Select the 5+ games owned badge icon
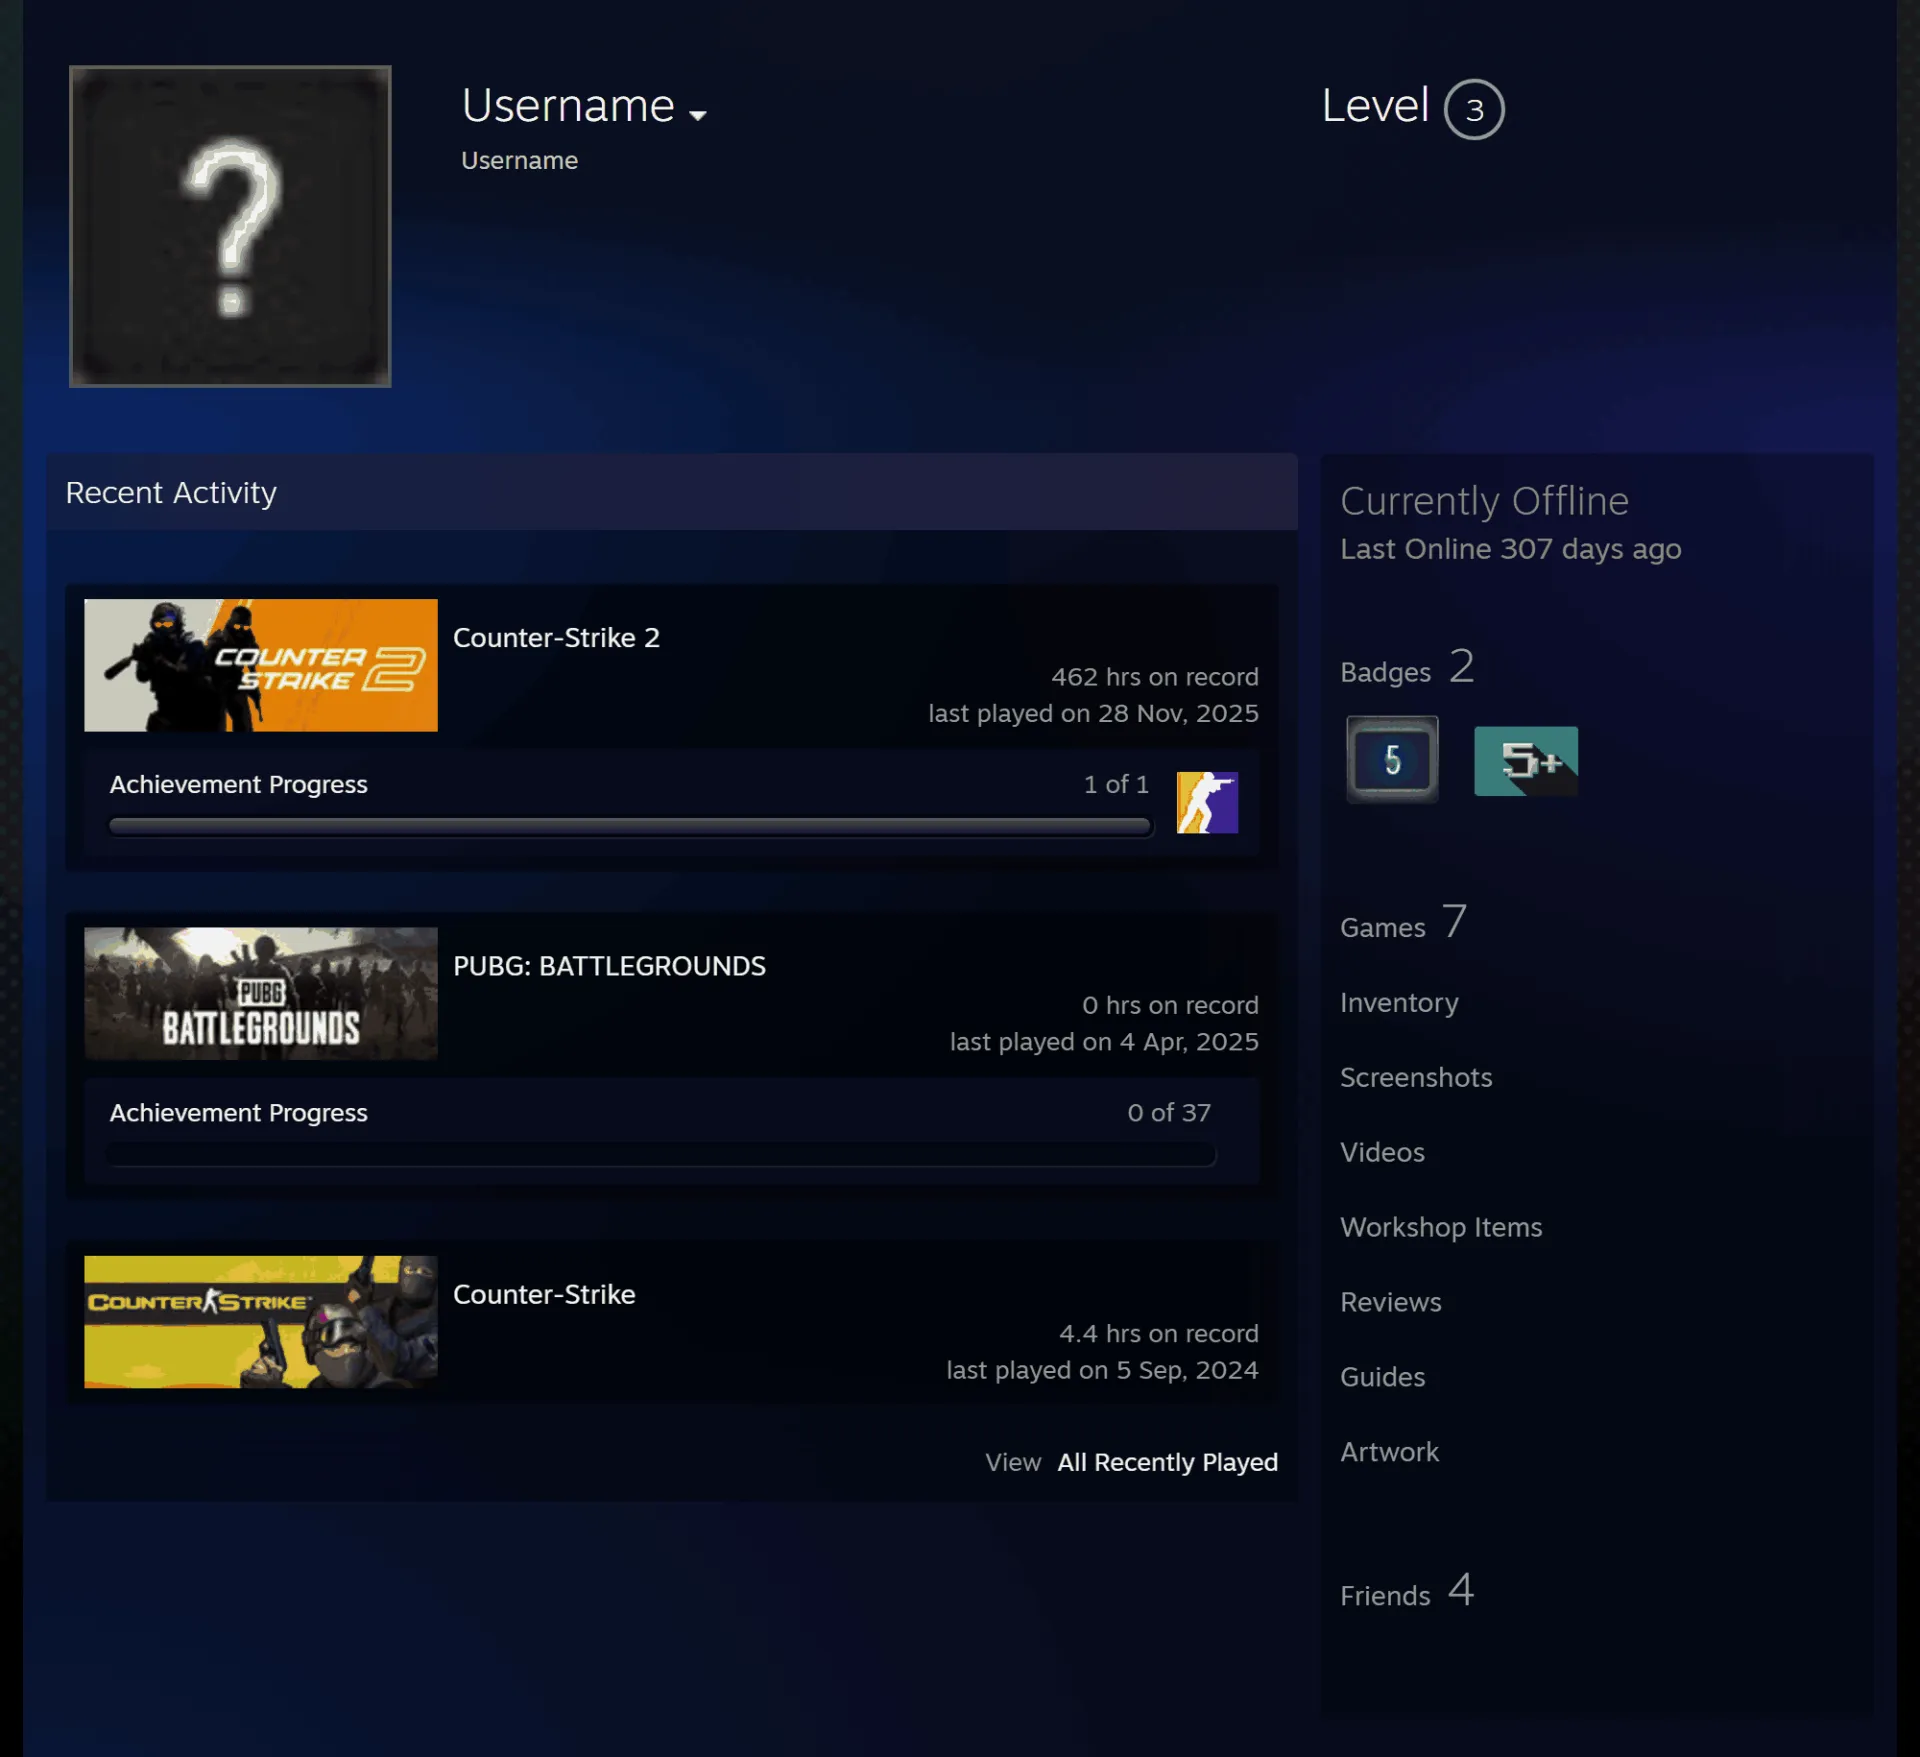The image size is (1920, 1757). (x=1526, y=761)
